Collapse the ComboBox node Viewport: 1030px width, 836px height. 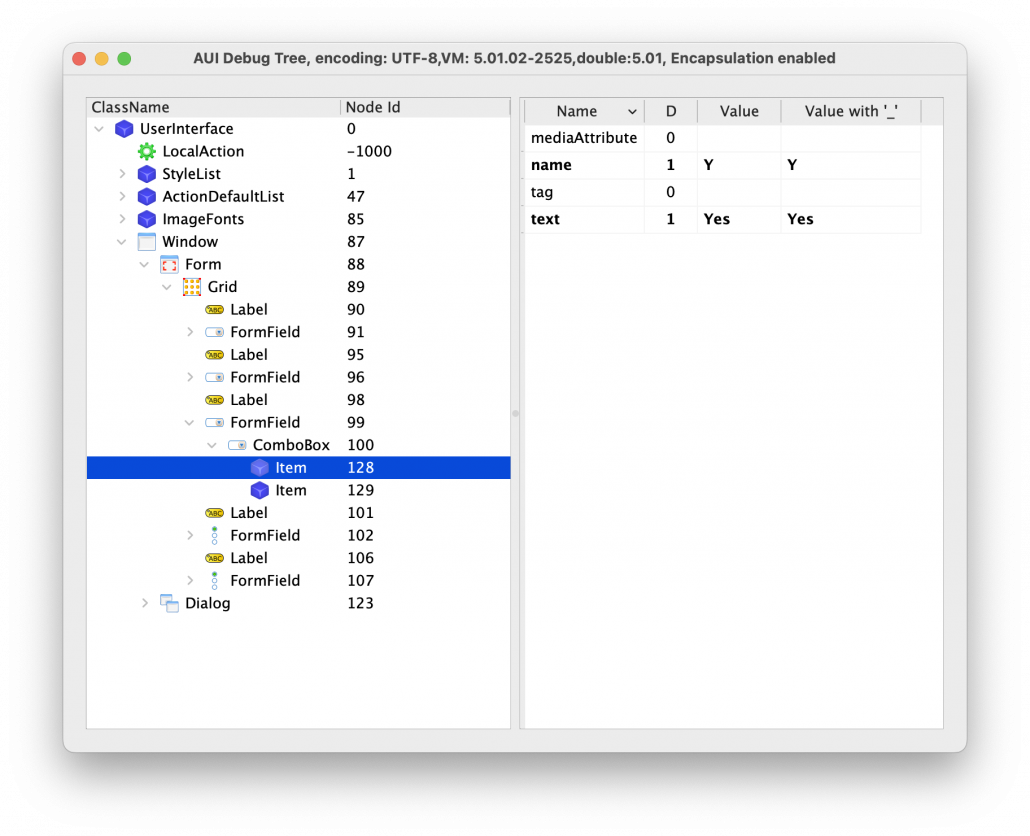coord(212,445)
